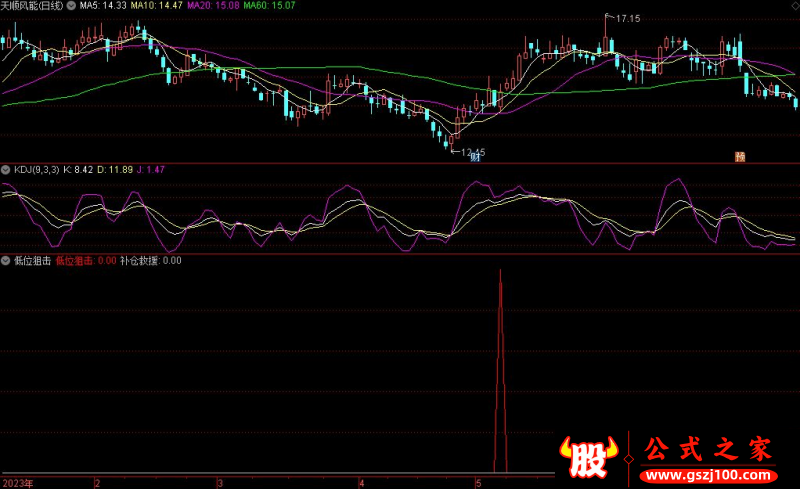The height and width of the screenshot is (489, 800).
Task: Collapse the KDJ indicator panel arrow
Action: coord(6,170)
